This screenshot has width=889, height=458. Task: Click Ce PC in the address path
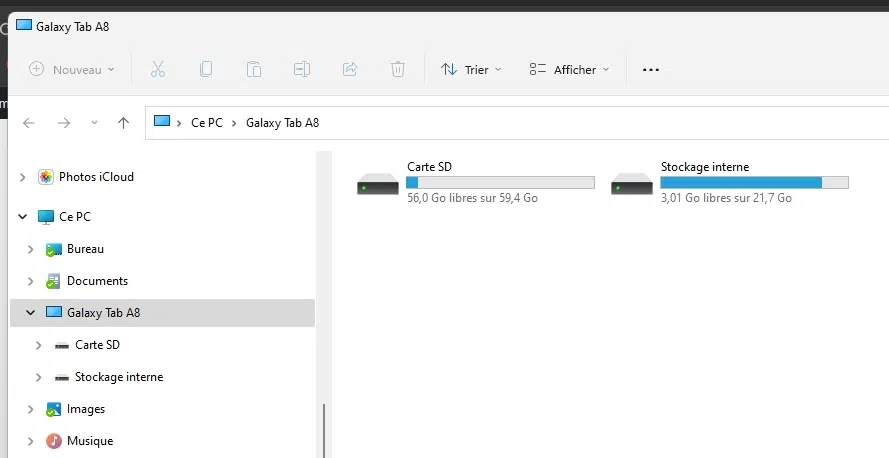point(207,122)
